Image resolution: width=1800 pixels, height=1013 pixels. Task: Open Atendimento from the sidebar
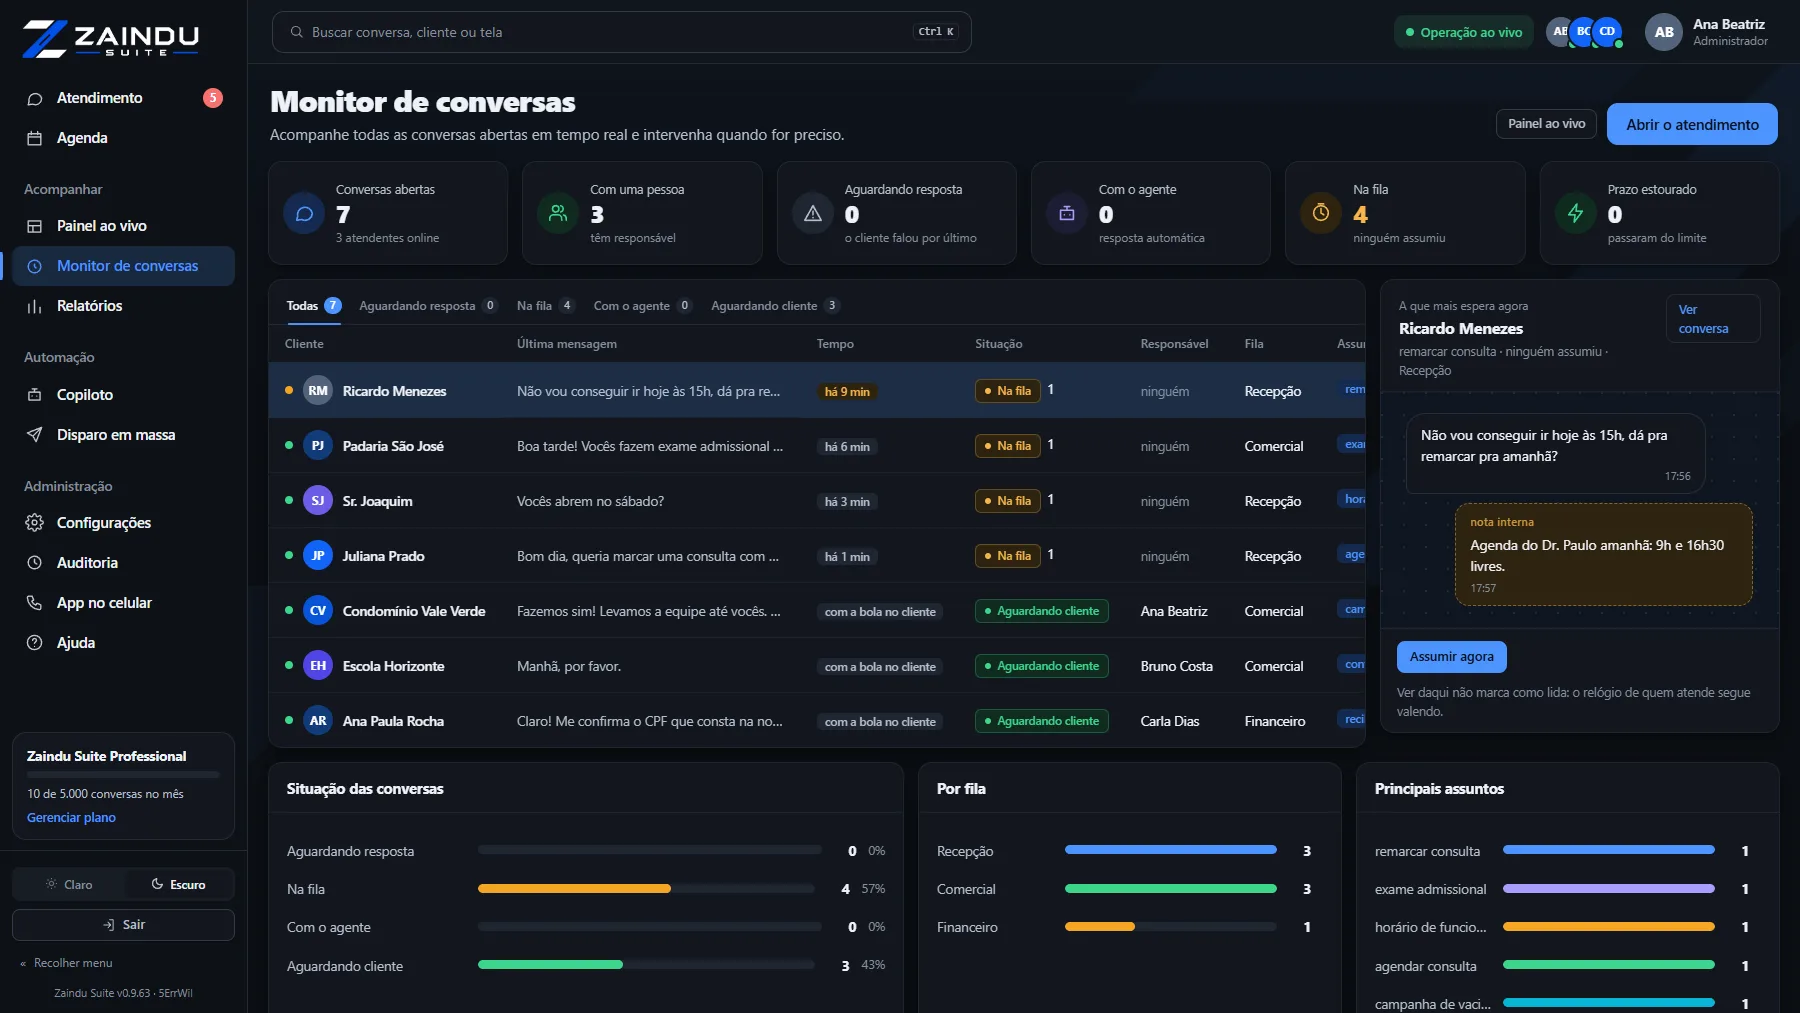pyautogui.click(x=123, y=98)
